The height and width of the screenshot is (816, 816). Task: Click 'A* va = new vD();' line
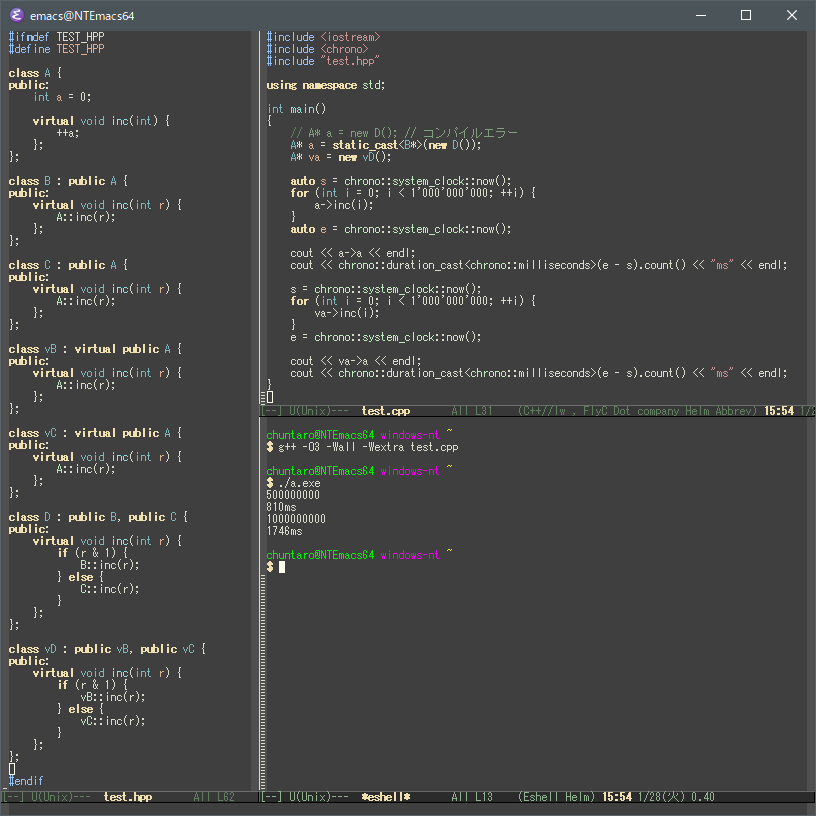[341, 157]
